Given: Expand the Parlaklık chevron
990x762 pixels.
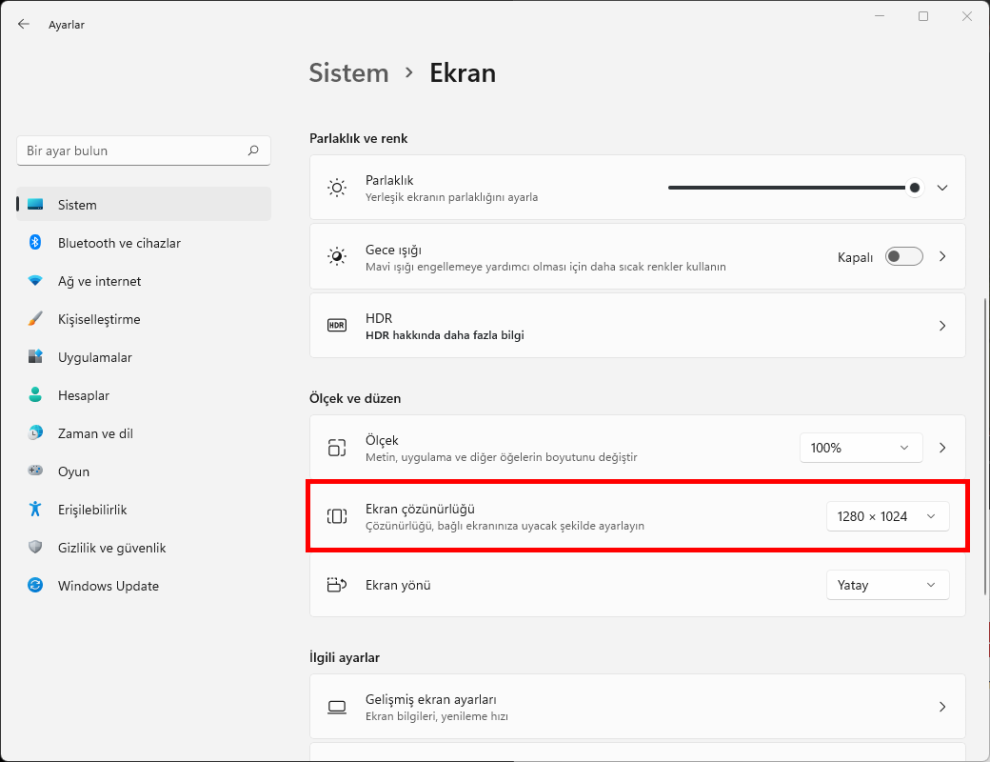Looking at the screenshot, I should pos(942,188).
